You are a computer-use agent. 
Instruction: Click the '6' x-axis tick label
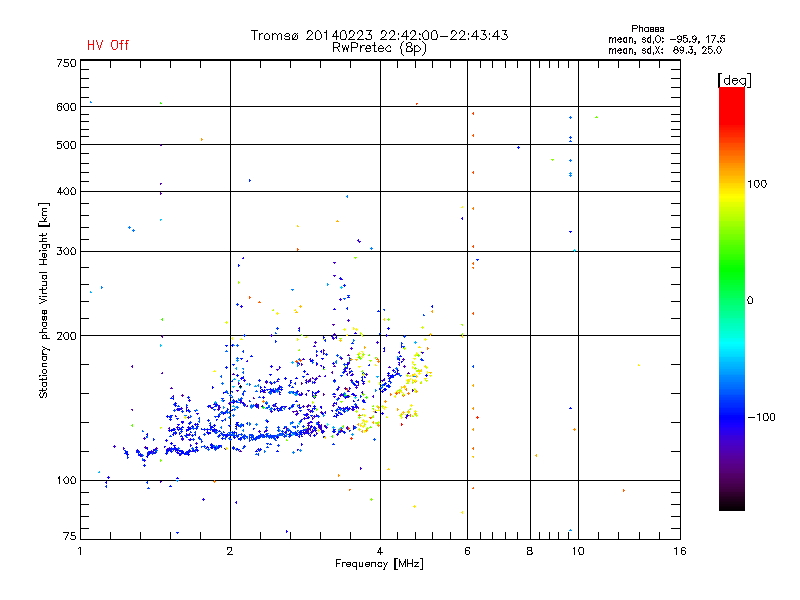[467, 551]
